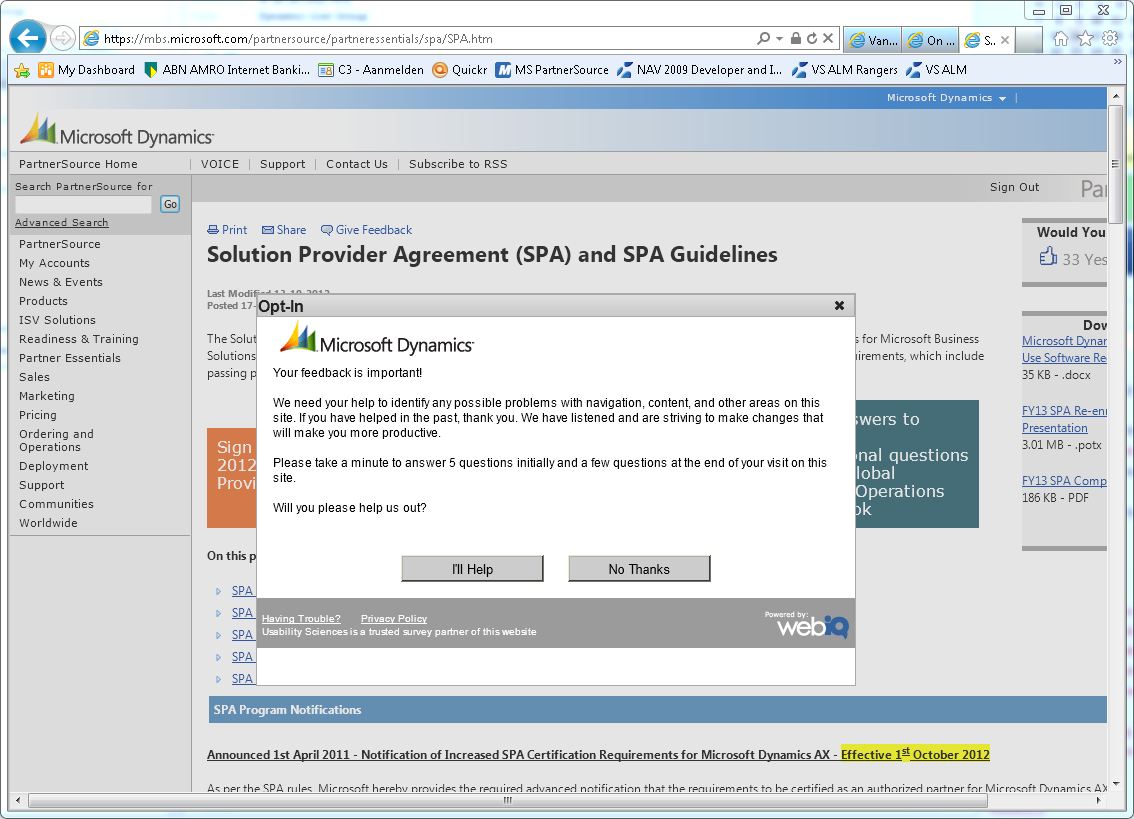Go to PartnerSource Home

click(x=78, y=164)
